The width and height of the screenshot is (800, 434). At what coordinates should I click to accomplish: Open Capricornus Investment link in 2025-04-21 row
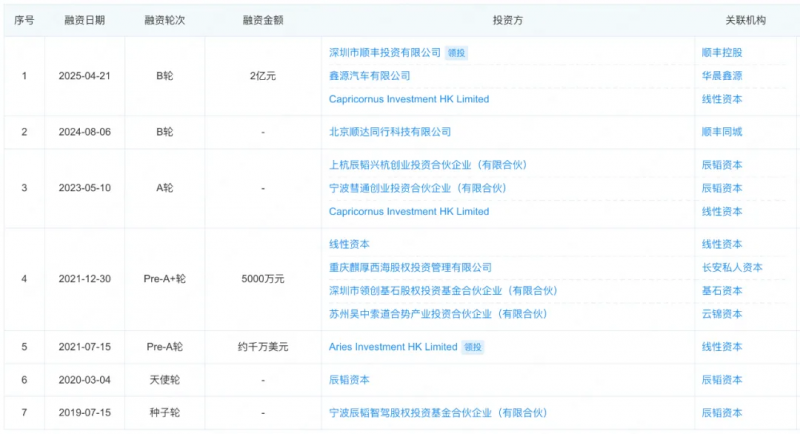(x=409, y=99)
